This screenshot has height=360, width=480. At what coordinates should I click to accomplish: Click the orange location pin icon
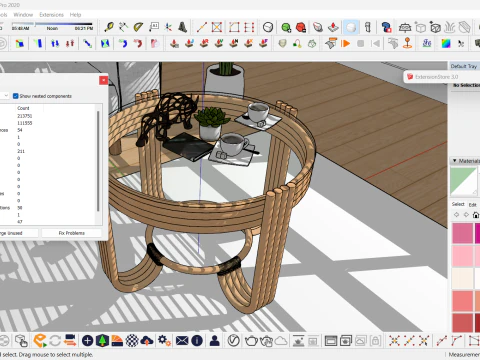408,43
